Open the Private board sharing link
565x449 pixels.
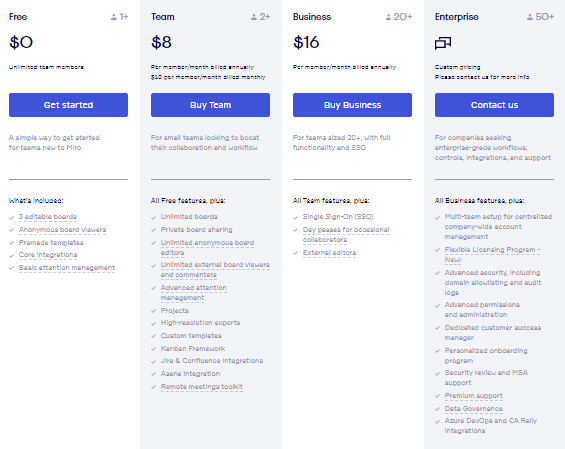click(196, 230)
